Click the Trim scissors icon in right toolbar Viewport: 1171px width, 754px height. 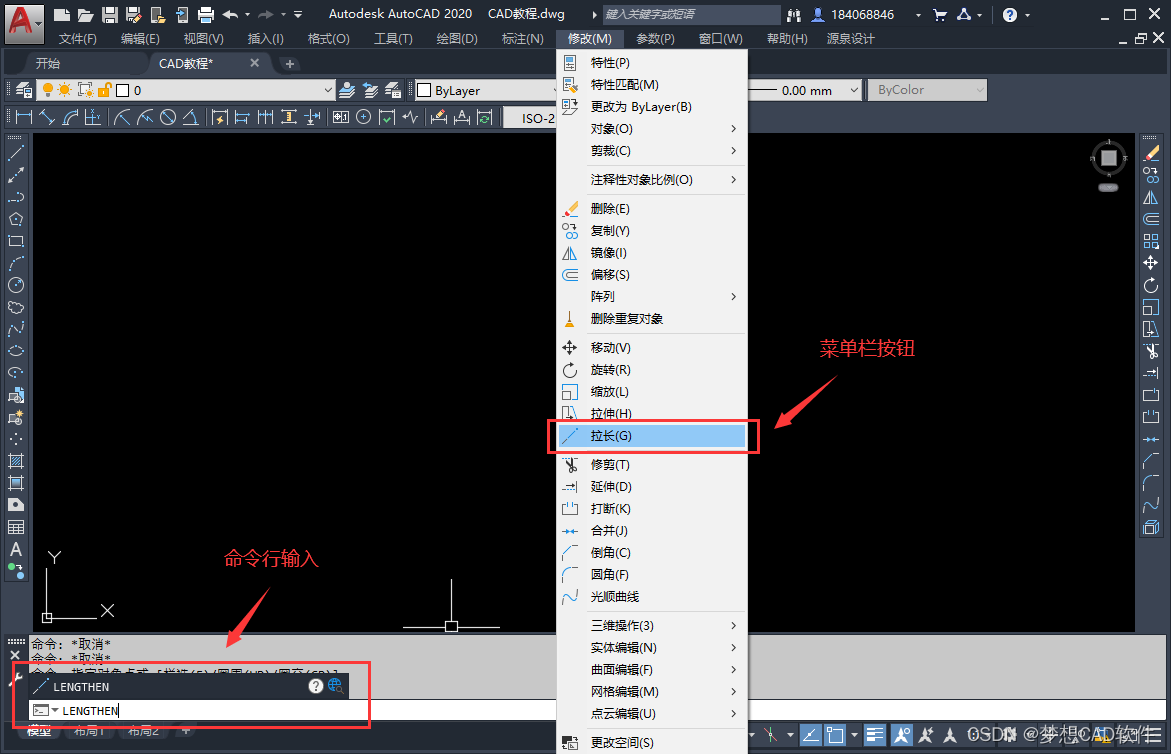click(x=1151, y=351)
